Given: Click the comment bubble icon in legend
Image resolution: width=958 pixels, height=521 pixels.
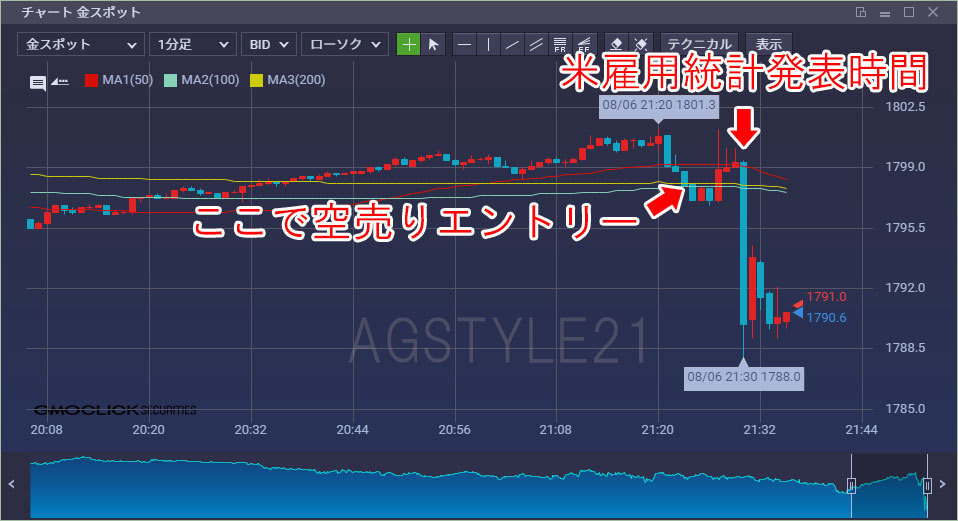Looking at the screenshot, I should point(38,82).
